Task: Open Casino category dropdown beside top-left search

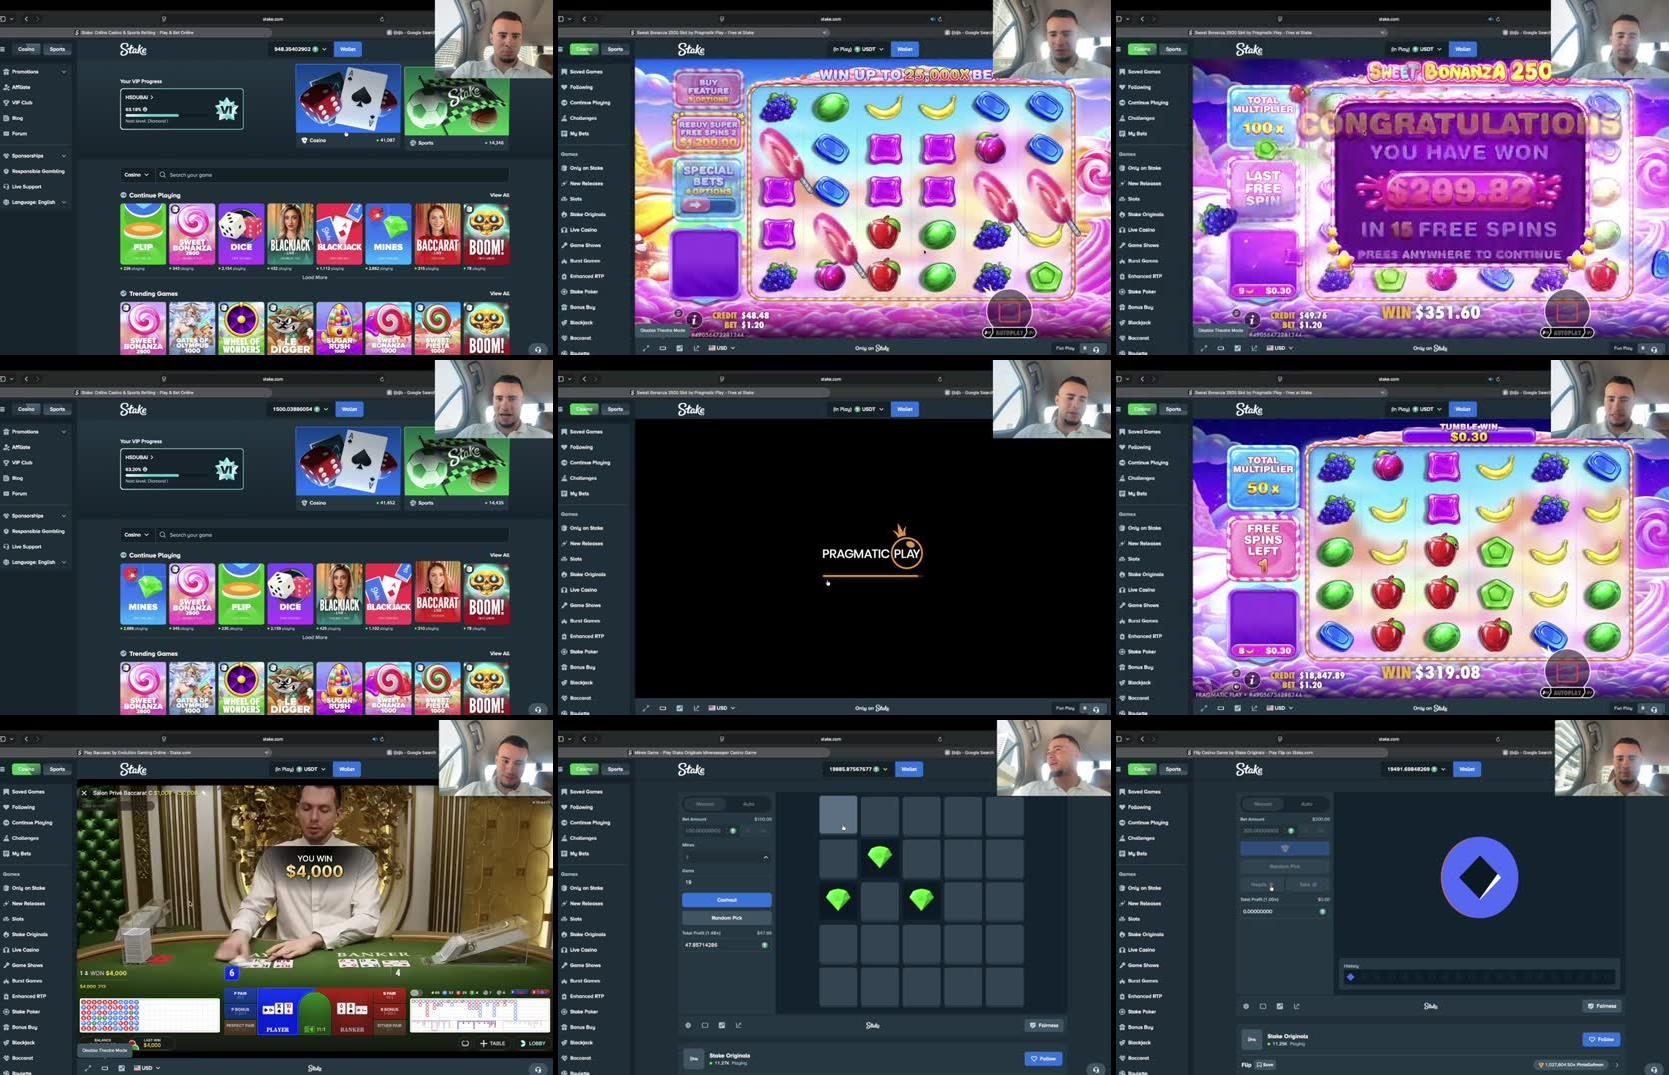Action: (x=136, y=174)
